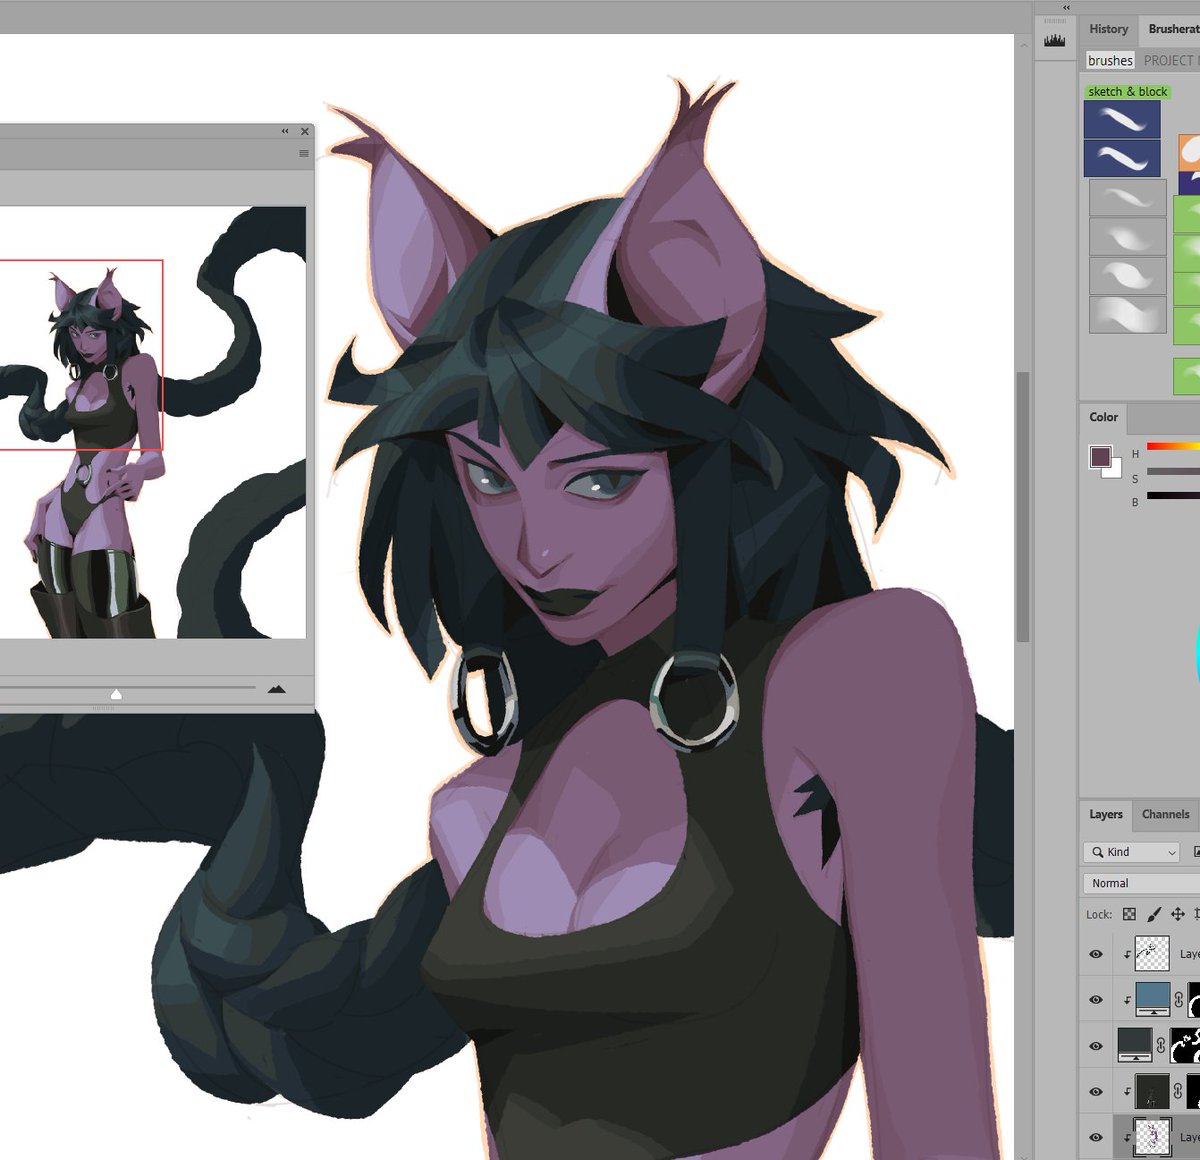Select the second gray brush preset
The image size is (1200, 1160).
pyautogui.click(x=1127, y=237)
